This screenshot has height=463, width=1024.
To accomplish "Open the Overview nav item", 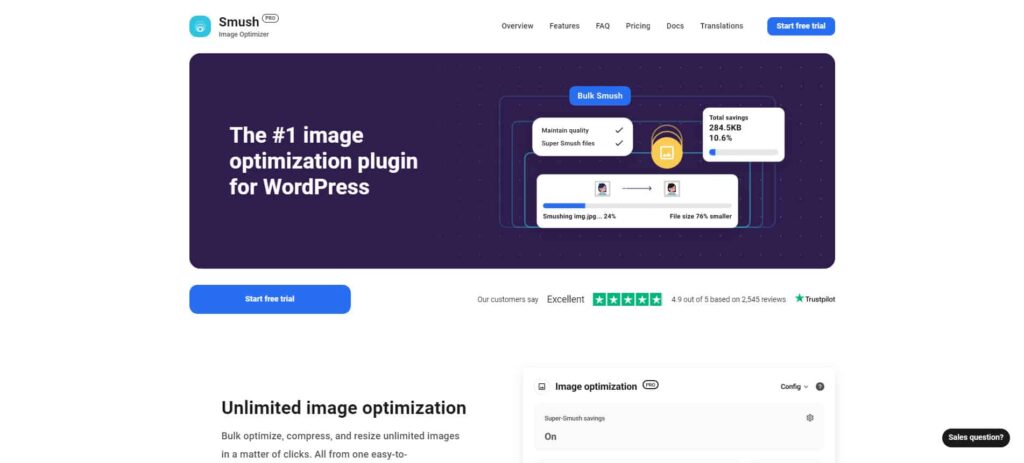I will pyautogui.click(x=517, y=26).
